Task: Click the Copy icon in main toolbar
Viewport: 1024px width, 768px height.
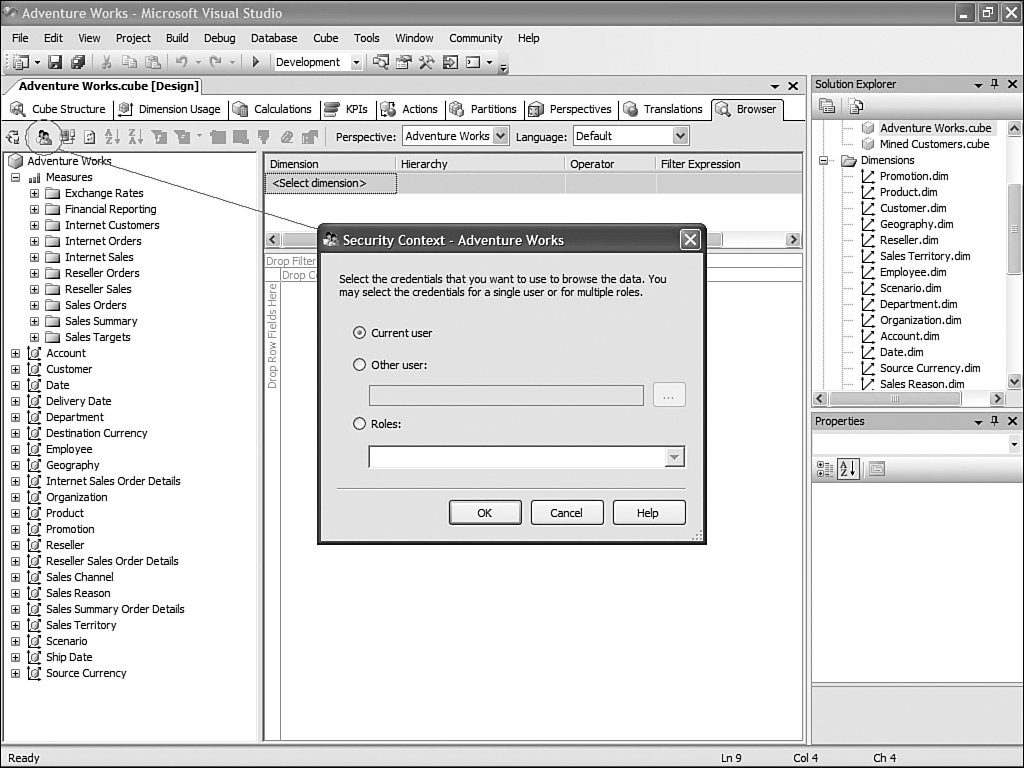Action: click(129, 62)
